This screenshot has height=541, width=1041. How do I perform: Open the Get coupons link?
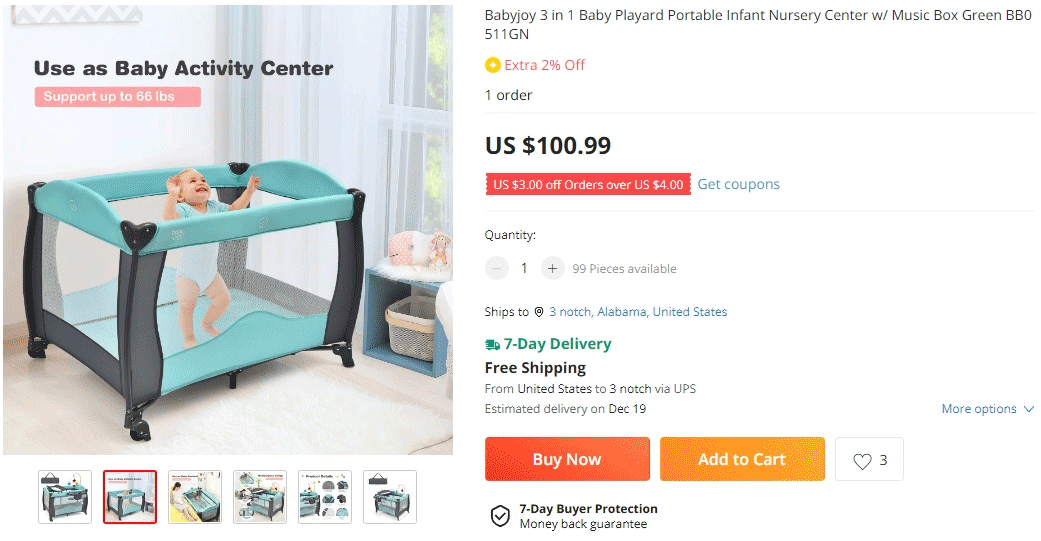(738, 184)
